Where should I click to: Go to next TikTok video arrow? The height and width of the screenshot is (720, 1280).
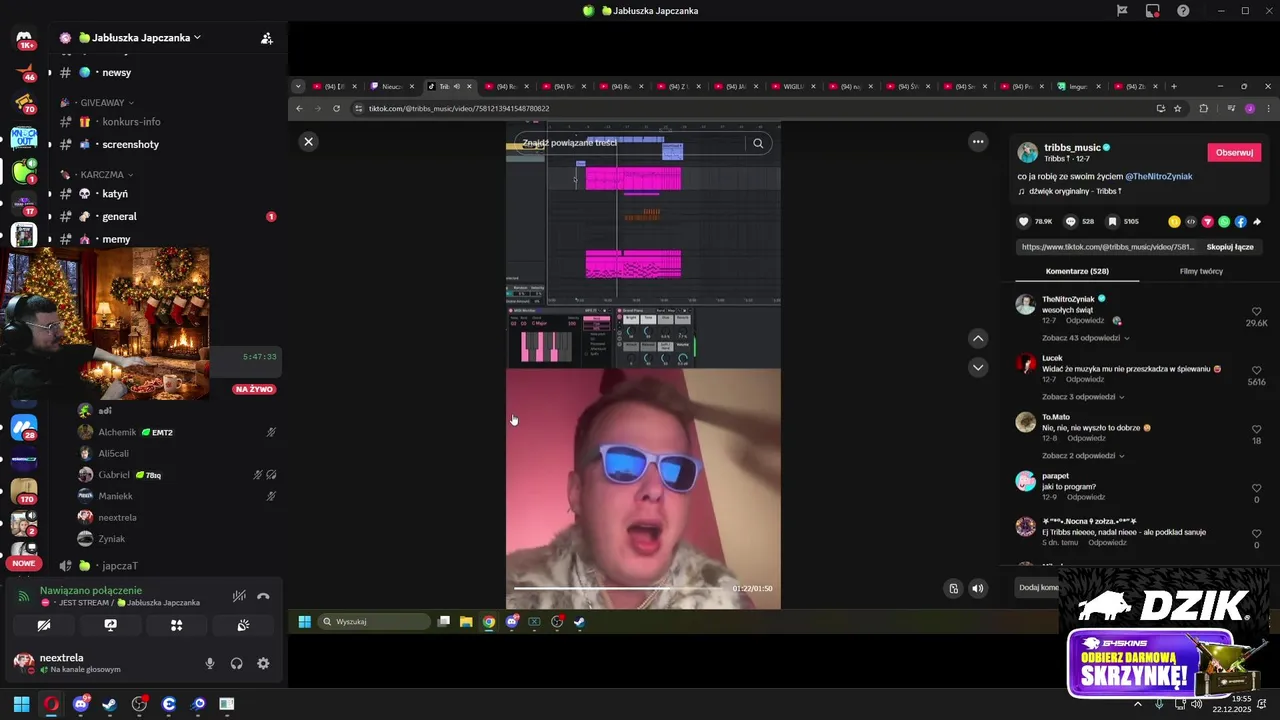(x=978, y=367)
